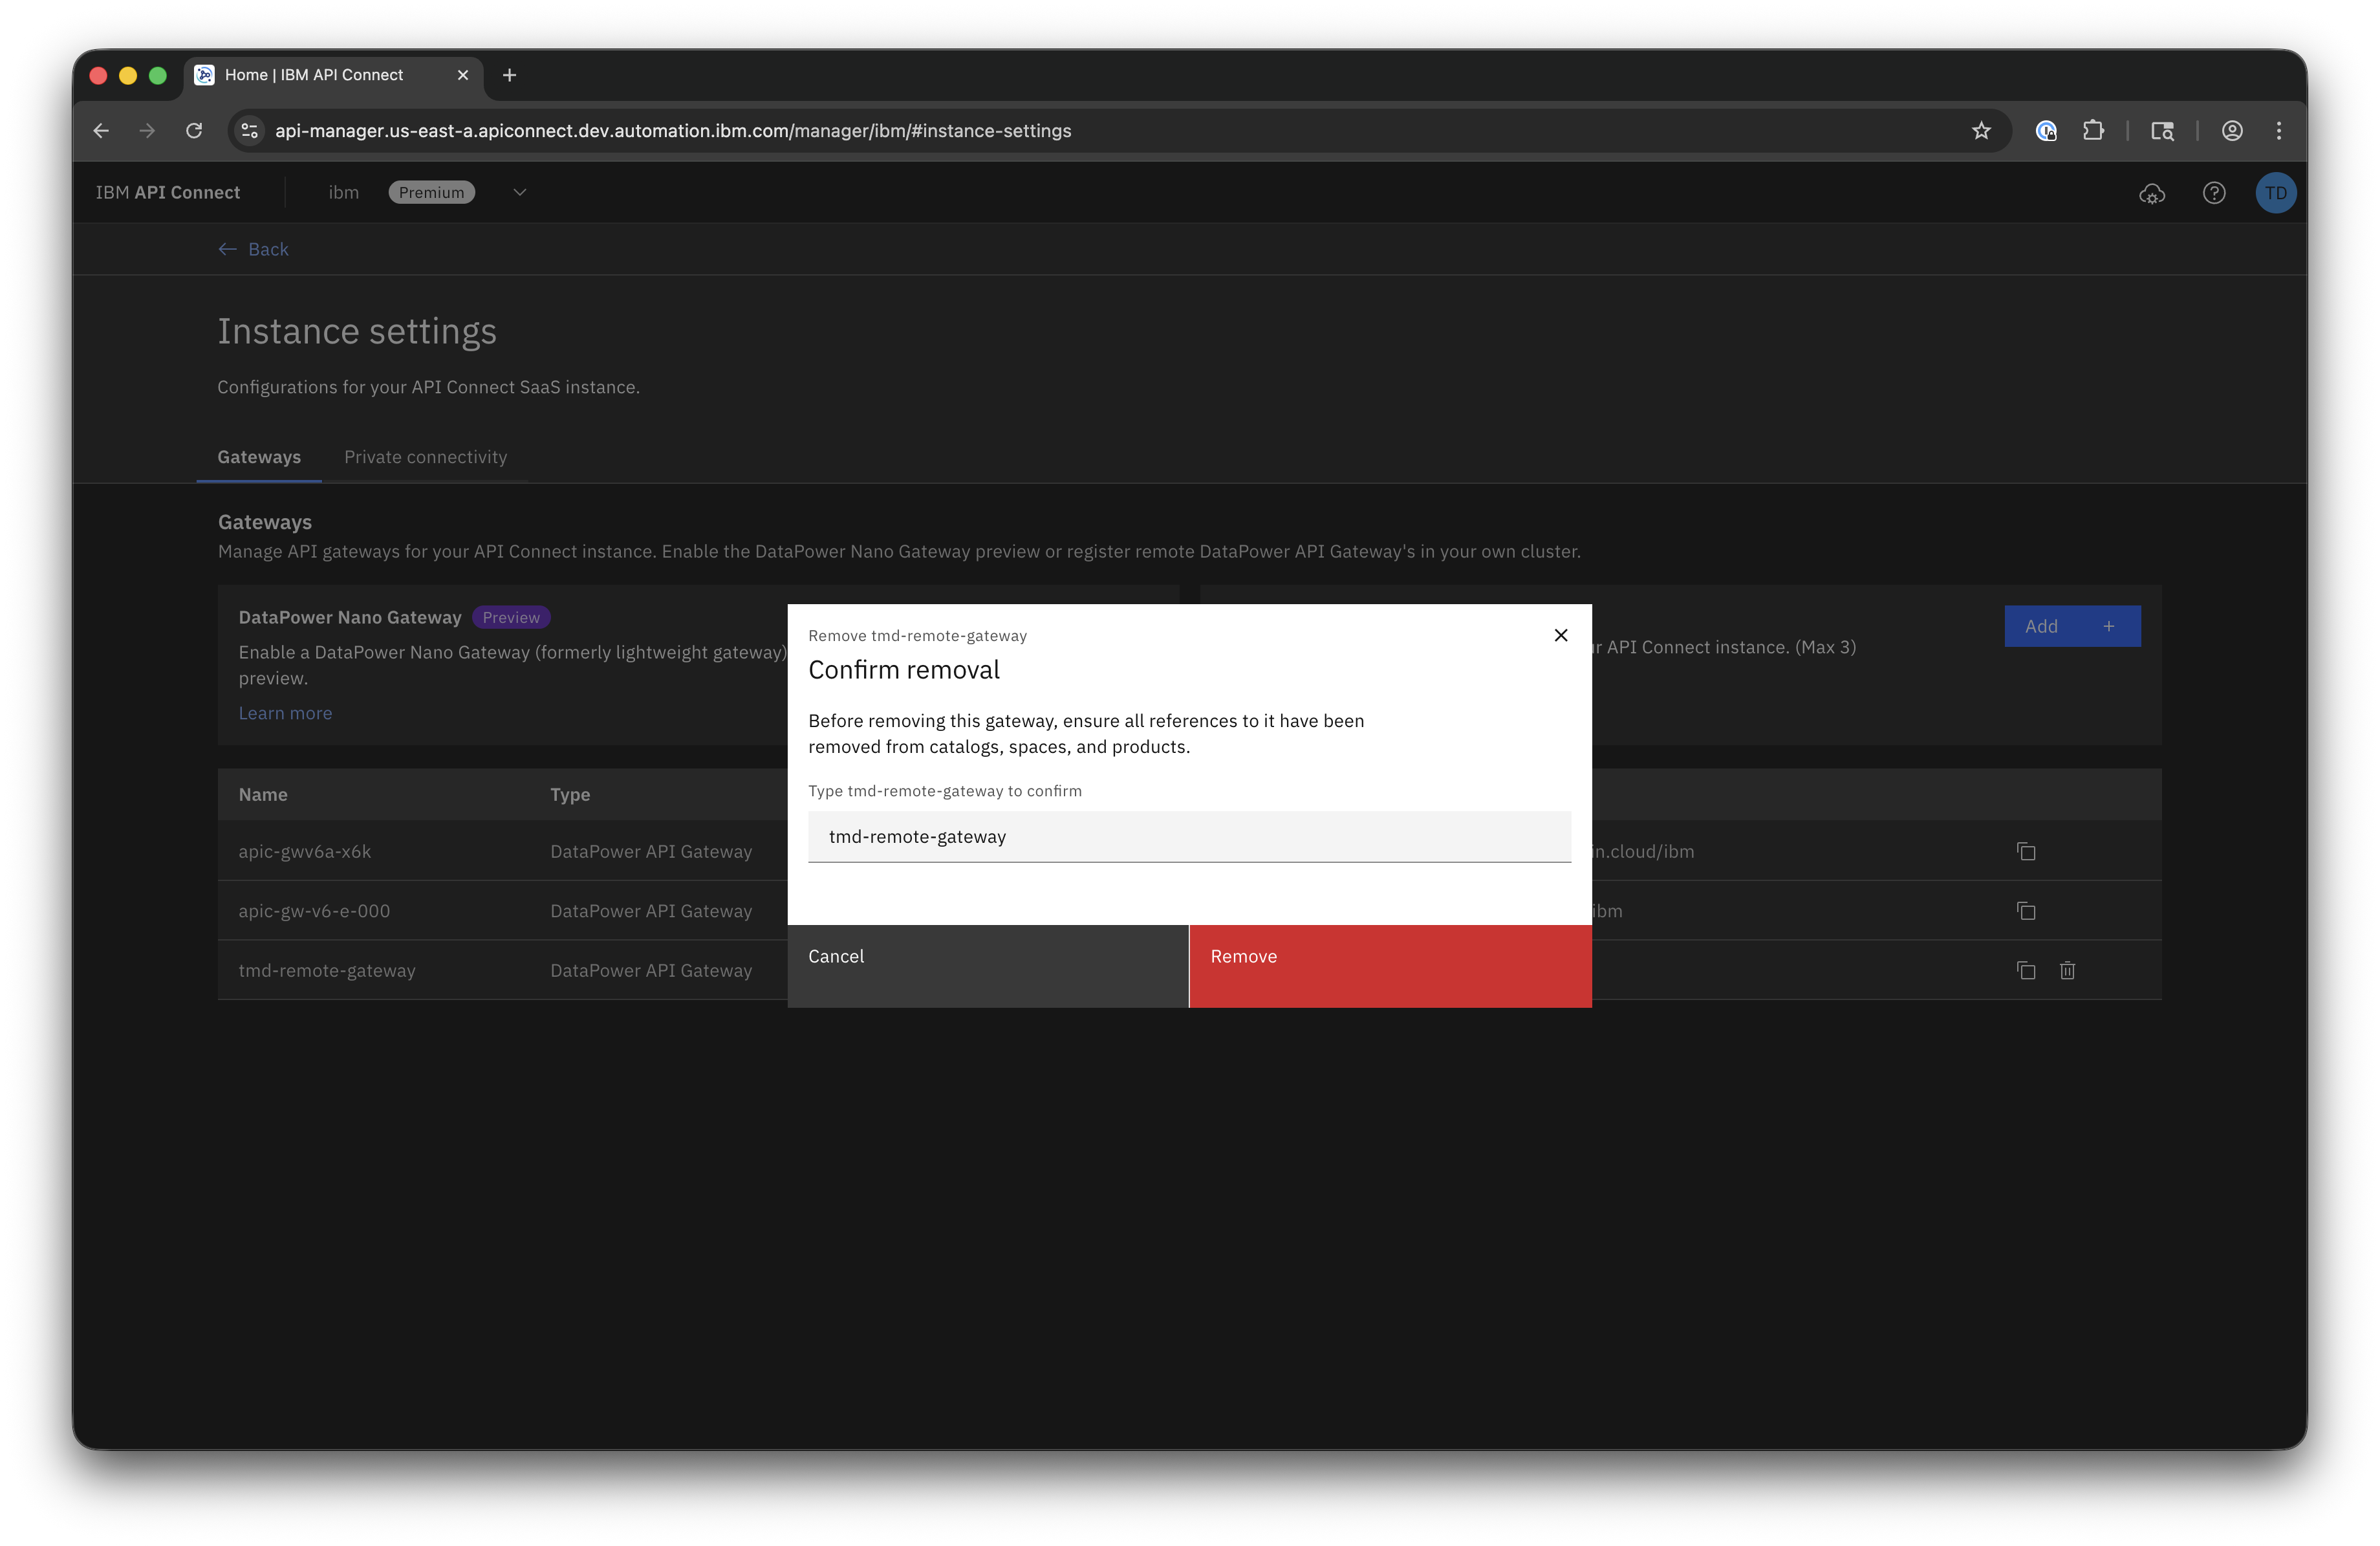Open the Learn more link
The image size is (2380, 1546).
click(x=285, y=713)
